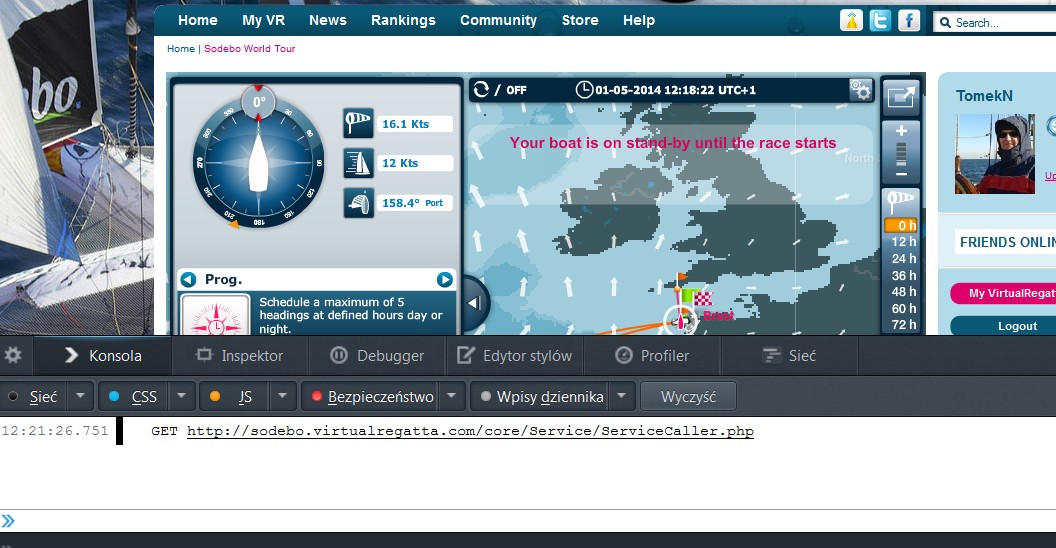Screen dimensions: 1056x548
Task: Switch to the Konsola tab
Action: (102, 355)
